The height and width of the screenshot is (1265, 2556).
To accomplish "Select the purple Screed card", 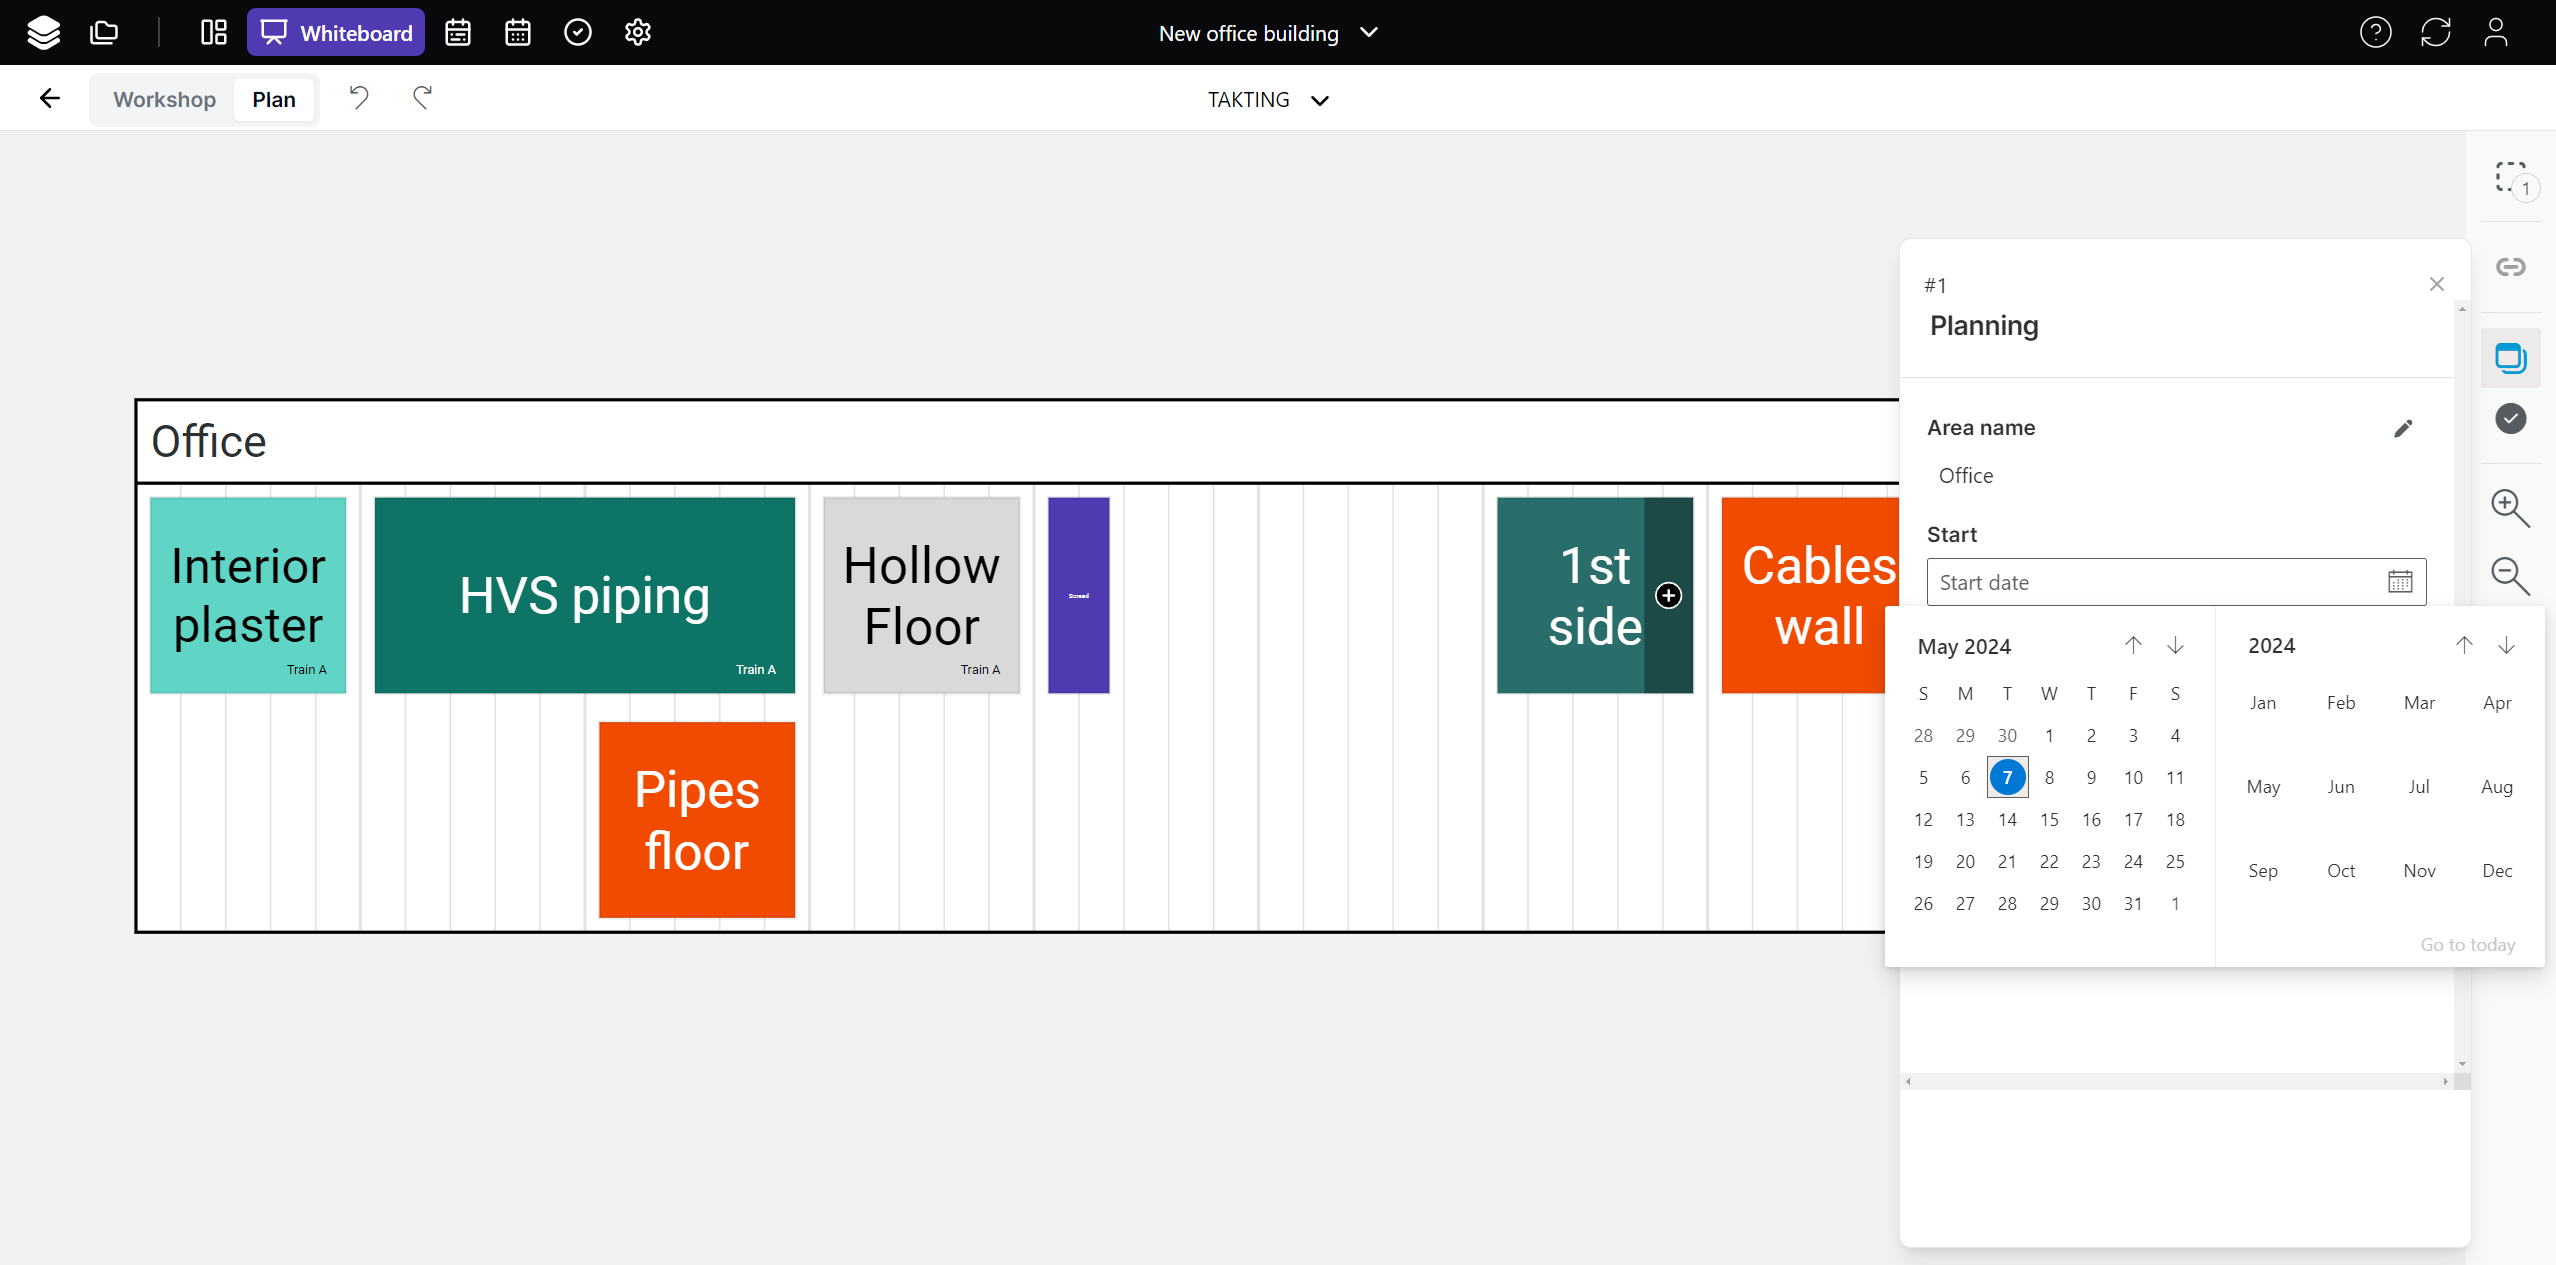I will [x=1078, y=596].
